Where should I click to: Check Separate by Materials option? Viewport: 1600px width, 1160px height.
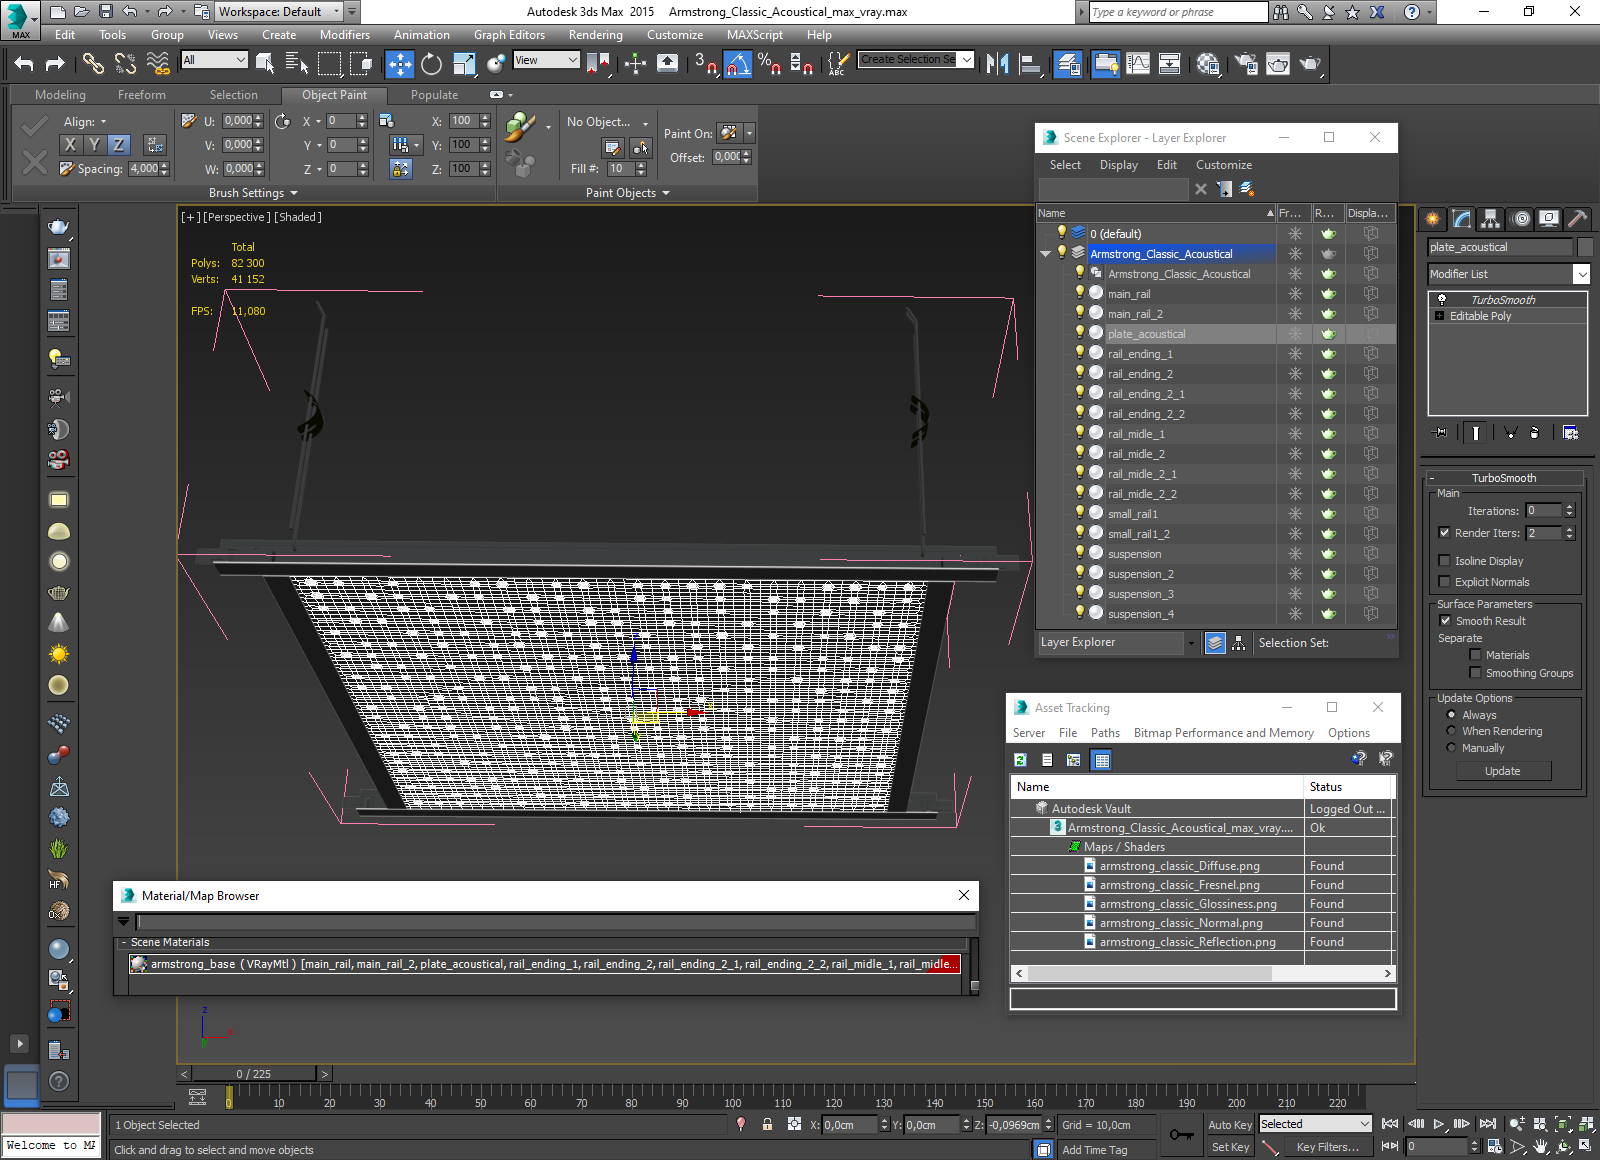(1475, 655)
